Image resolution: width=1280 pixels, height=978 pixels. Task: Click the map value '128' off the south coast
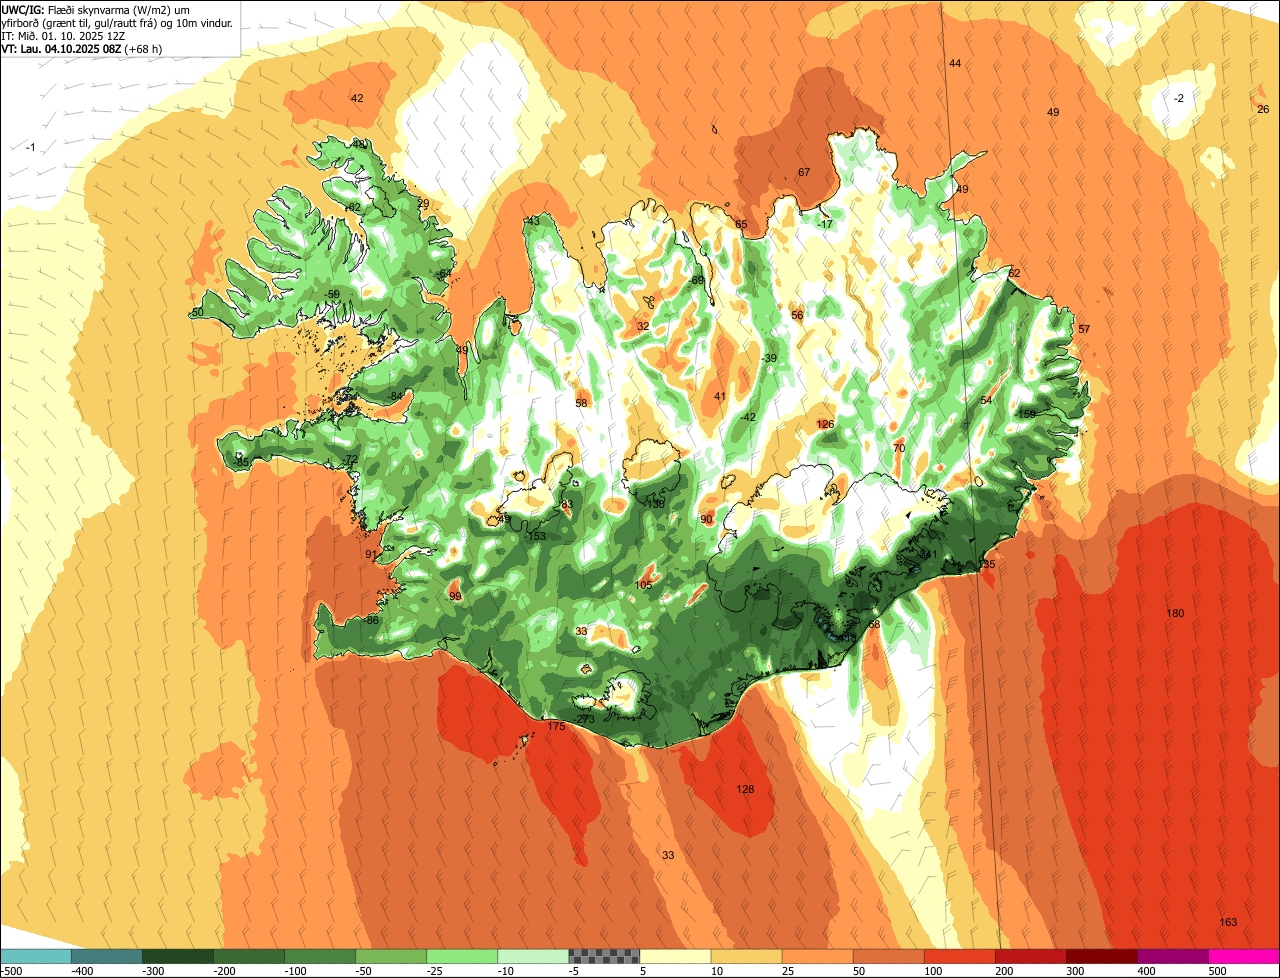(x=745, y=790)
